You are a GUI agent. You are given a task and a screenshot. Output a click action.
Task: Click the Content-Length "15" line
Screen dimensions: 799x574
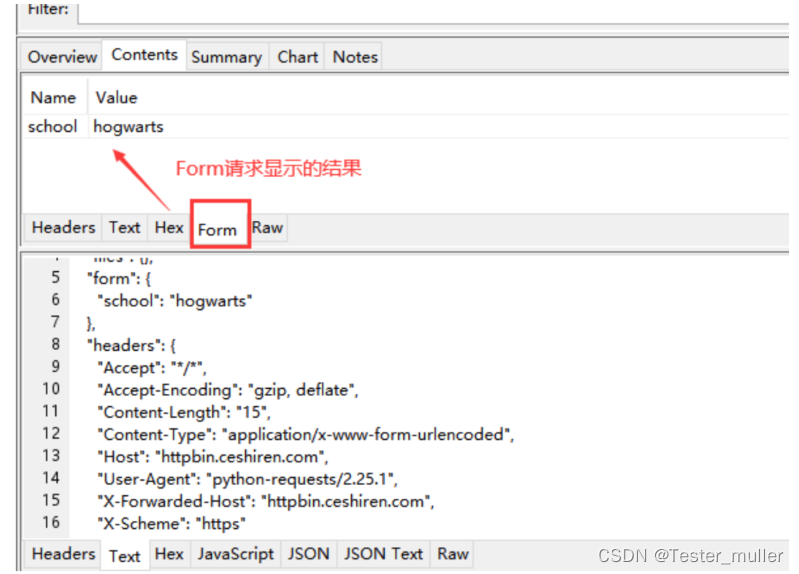[x=183, y=412]
